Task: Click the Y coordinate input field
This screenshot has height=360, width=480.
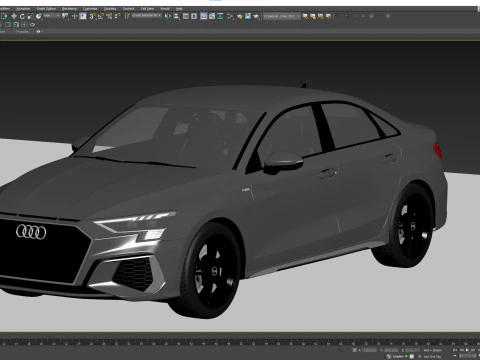Action: [x=391, y=350]
